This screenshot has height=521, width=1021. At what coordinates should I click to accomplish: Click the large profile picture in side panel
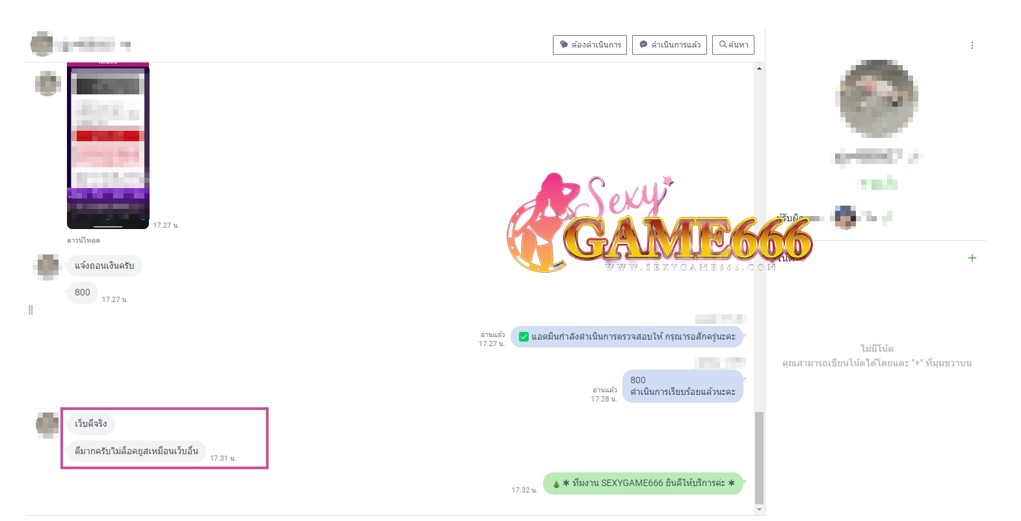(x=879, y=99)
